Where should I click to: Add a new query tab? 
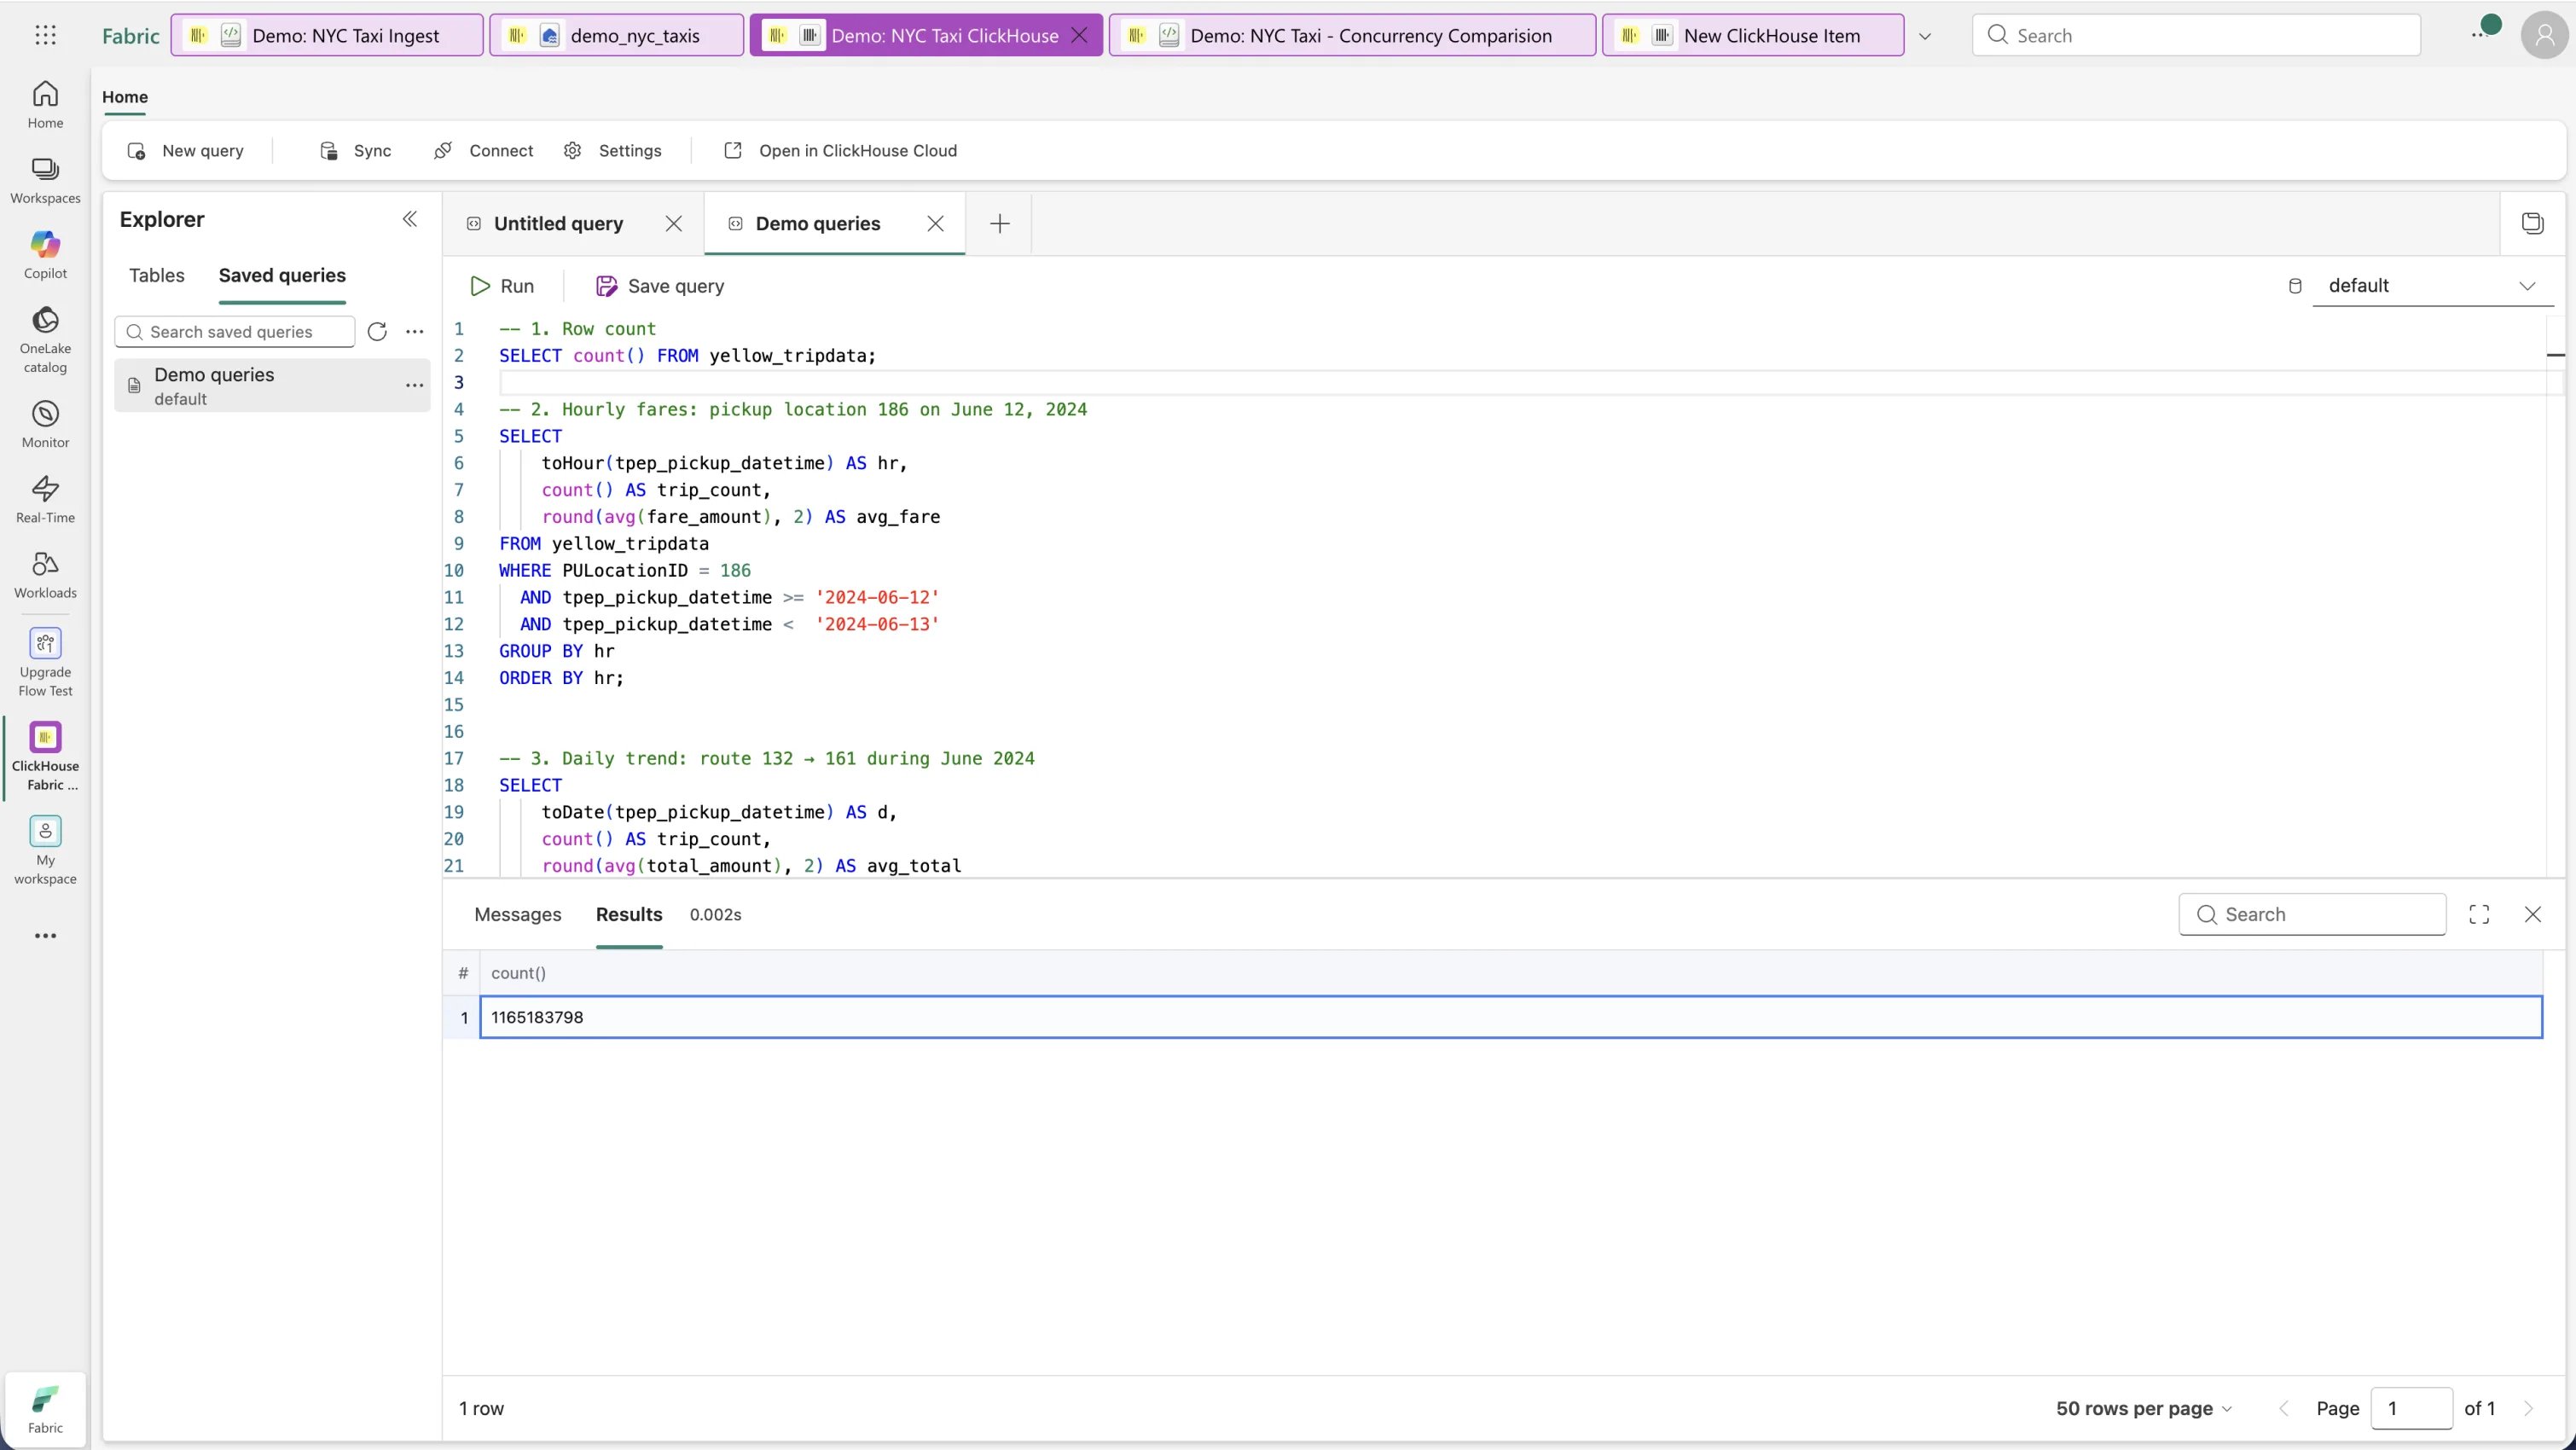[x=999, y=224]
